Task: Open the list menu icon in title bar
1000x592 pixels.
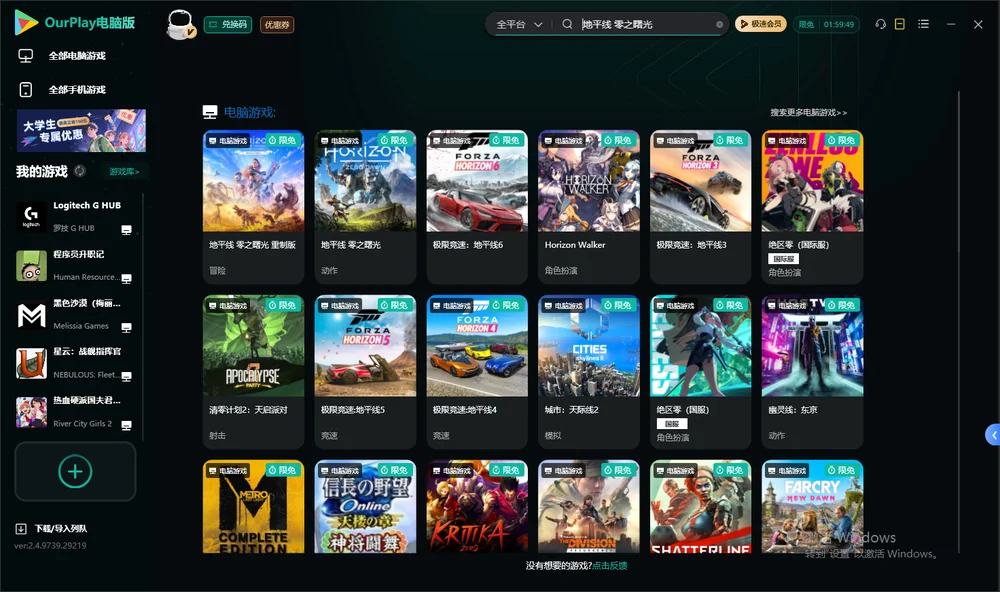Action: coord(923,24)
